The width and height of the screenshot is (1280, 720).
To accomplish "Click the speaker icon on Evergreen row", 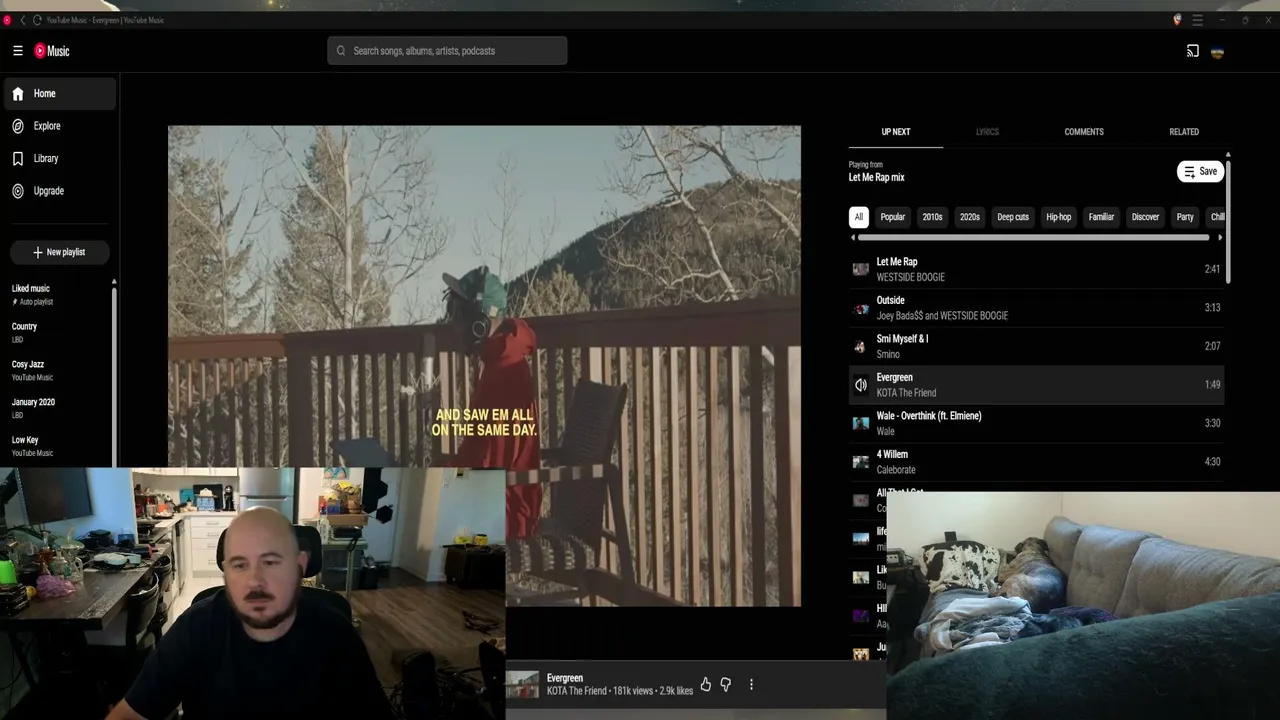I will 860,384.
